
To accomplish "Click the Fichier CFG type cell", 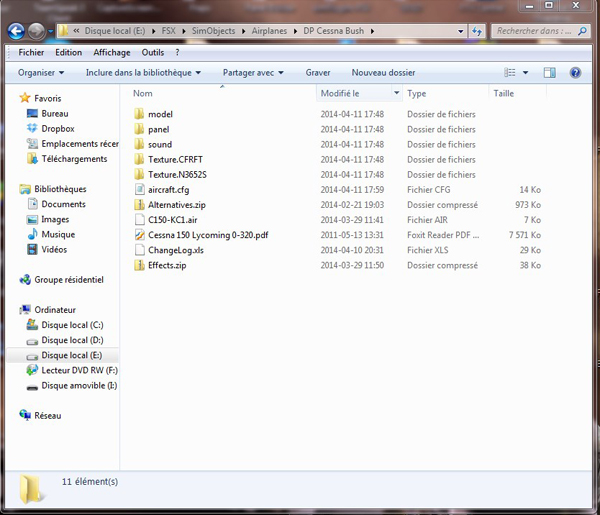I will pos(429,189).
